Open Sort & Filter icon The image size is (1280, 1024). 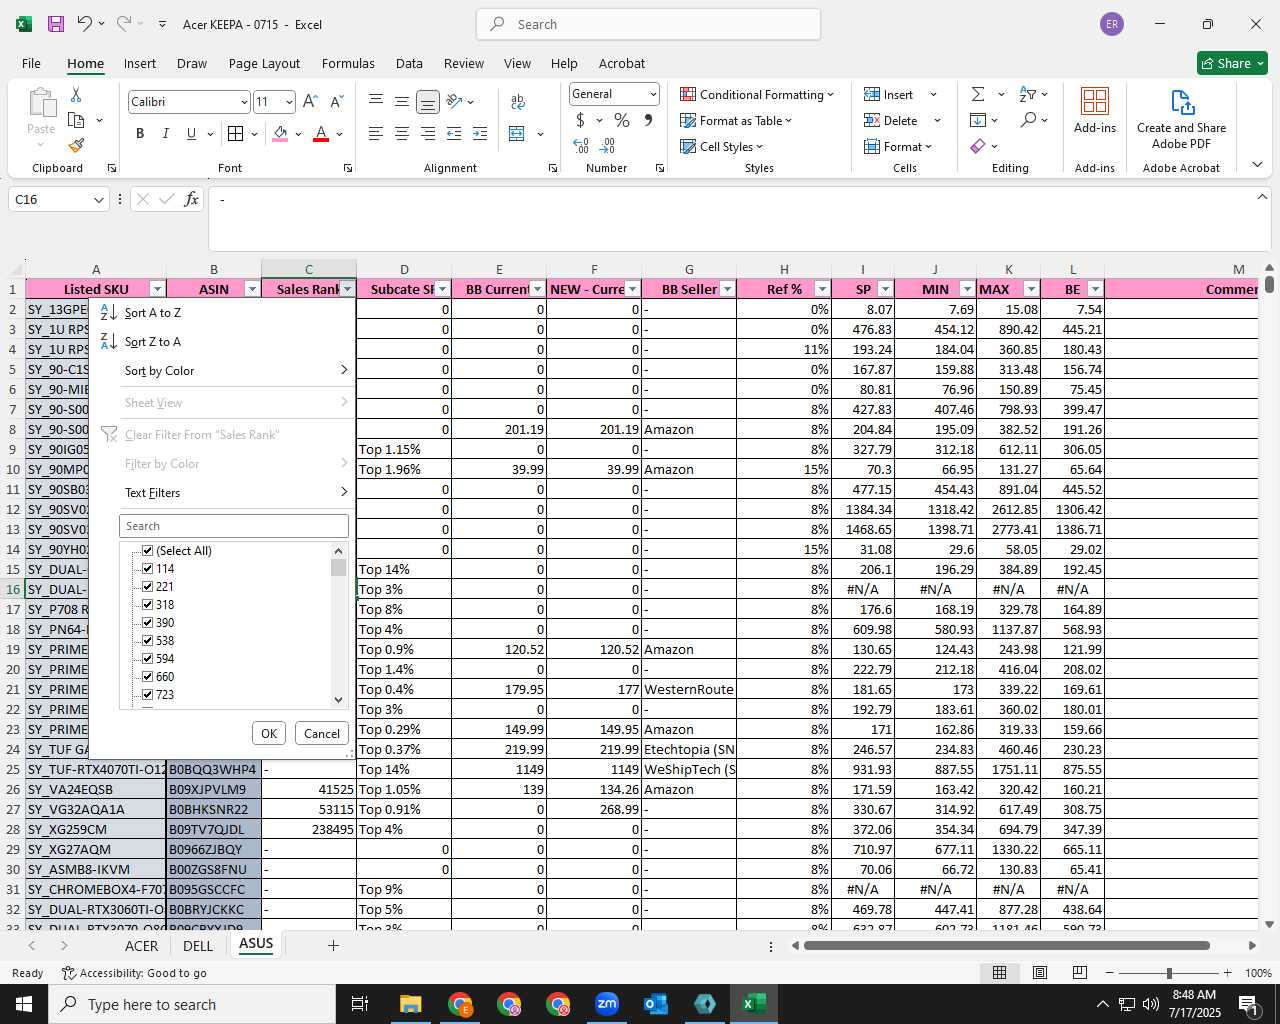[x=1027, y=94]
